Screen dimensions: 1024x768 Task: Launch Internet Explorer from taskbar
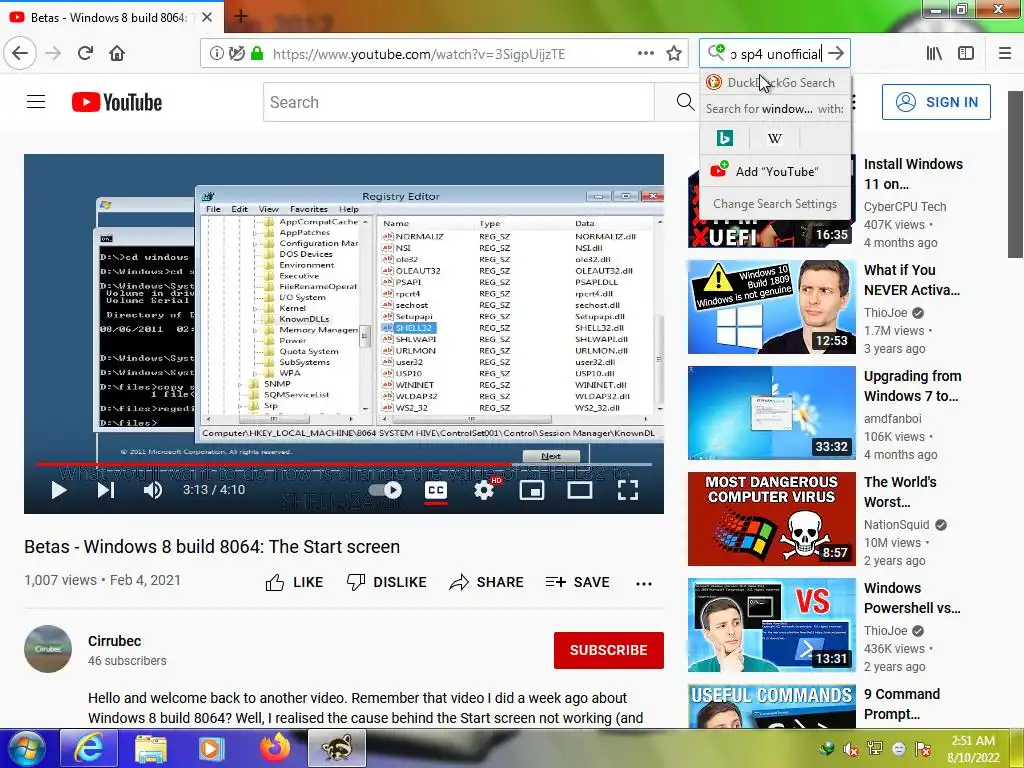89,748
